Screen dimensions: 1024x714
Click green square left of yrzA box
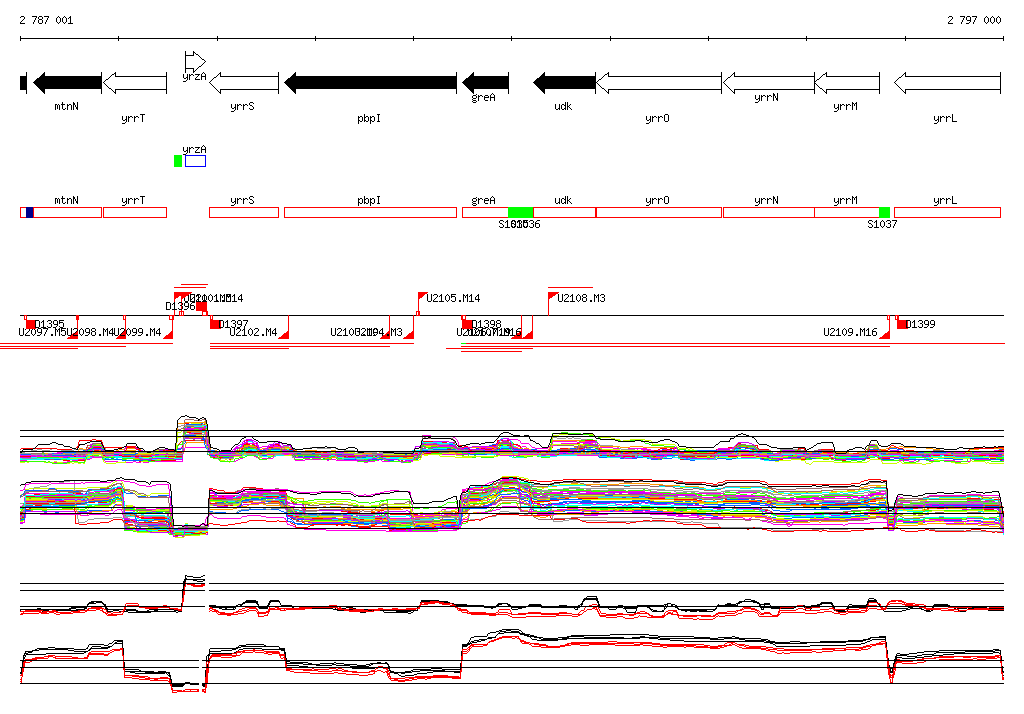coord(178,161)
